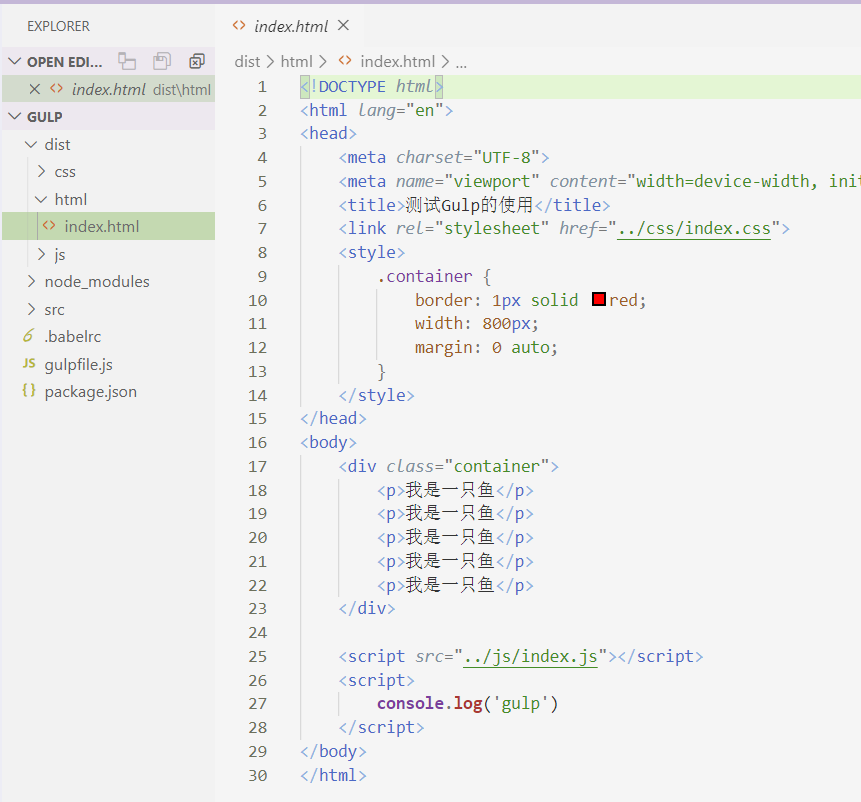Click html in the breadcrumb path
This screenshot has width=861, height=802.
click(x=297, y=61)
